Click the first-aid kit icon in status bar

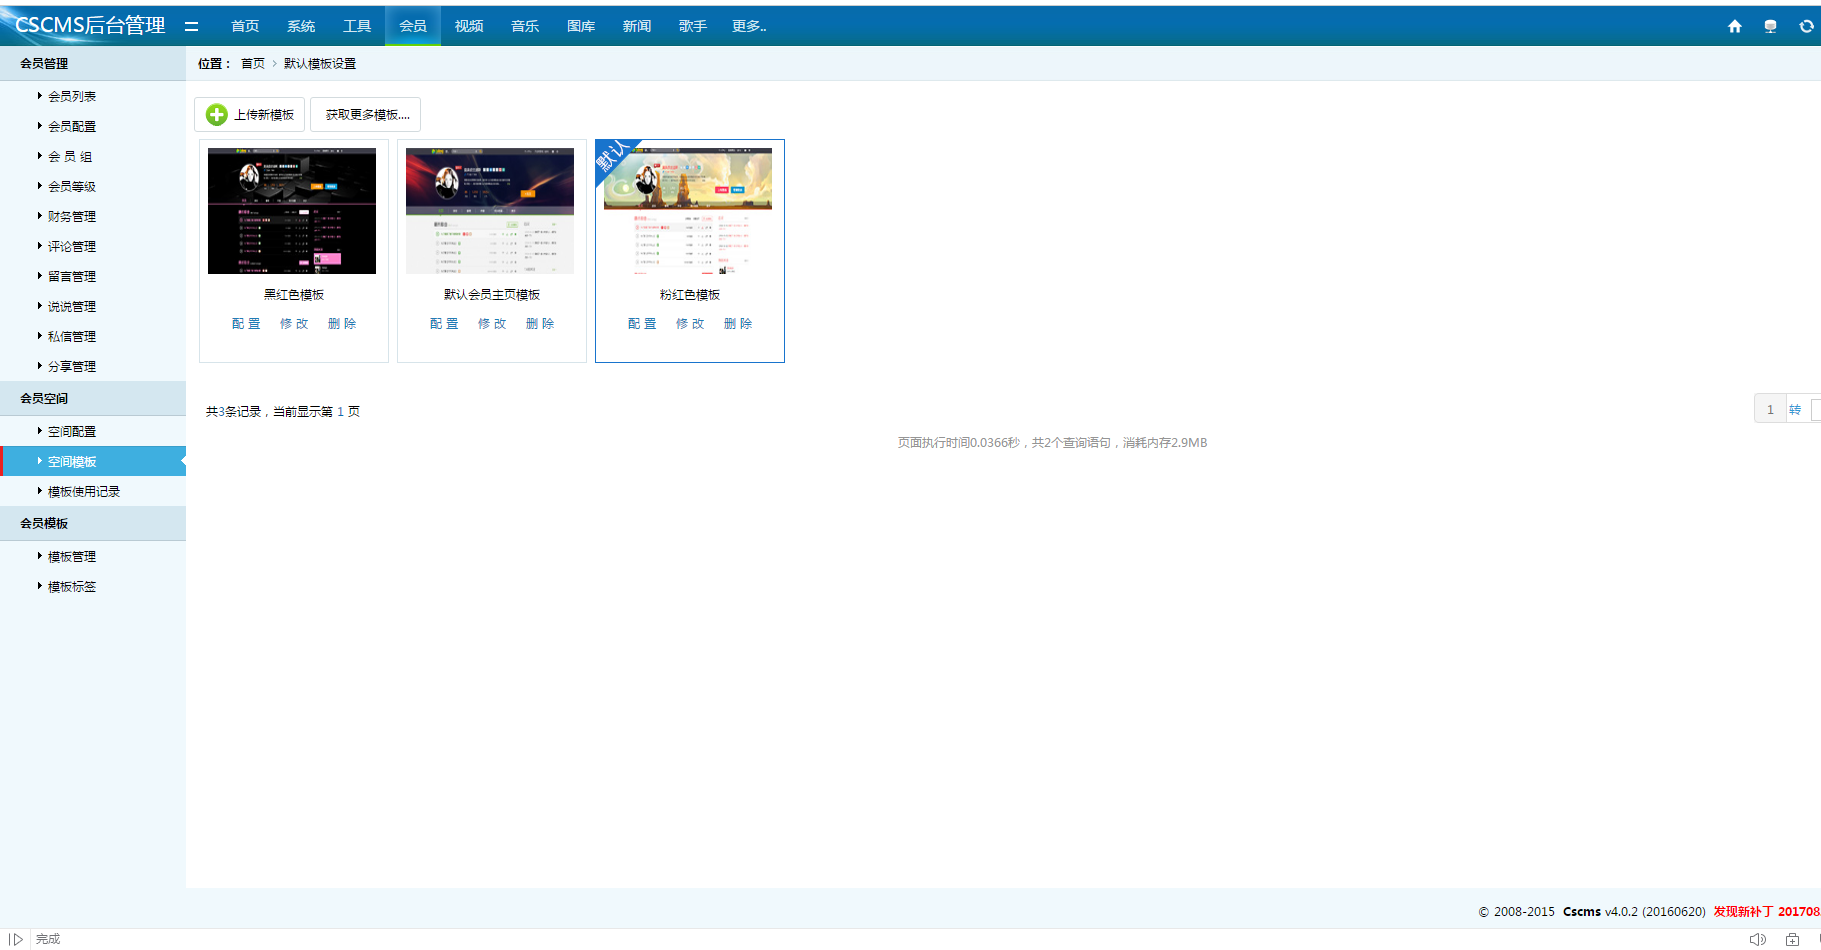pos(1792,939)
